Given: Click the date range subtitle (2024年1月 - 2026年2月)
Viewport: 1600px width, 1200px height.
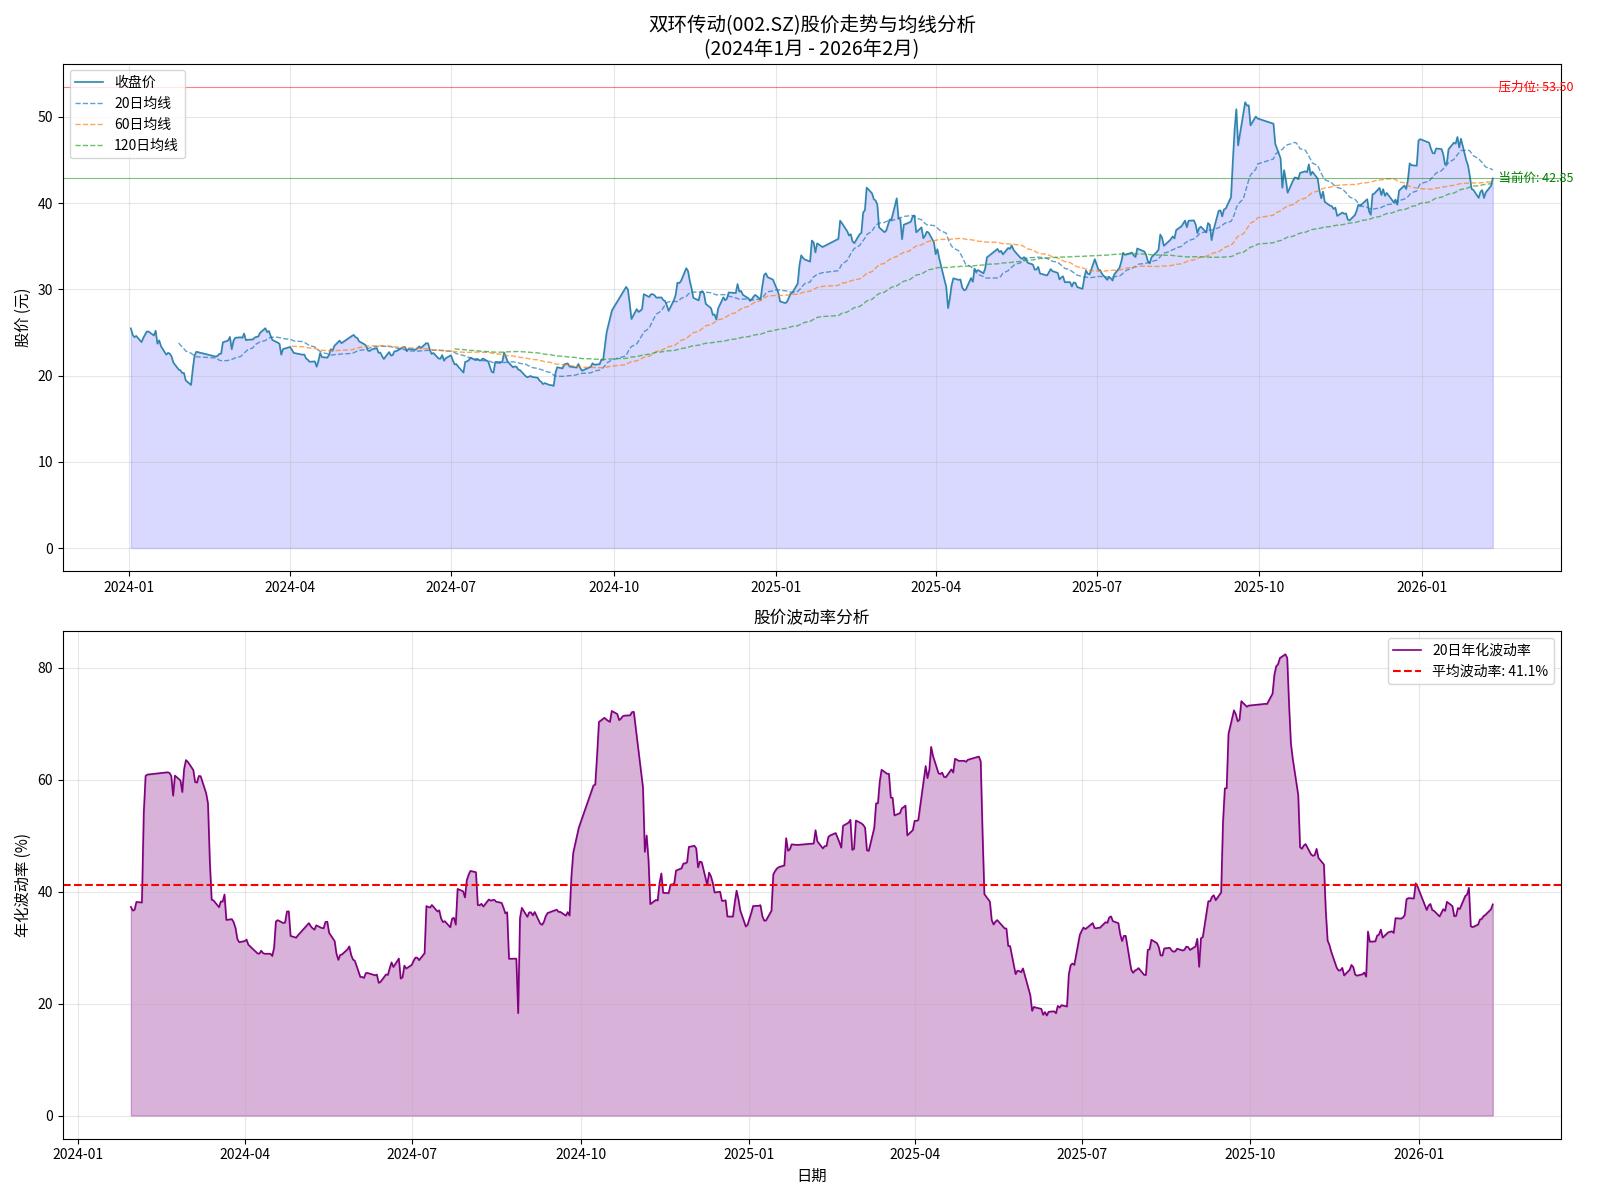Looking at the screenshot, I should [x=811, y=48].
